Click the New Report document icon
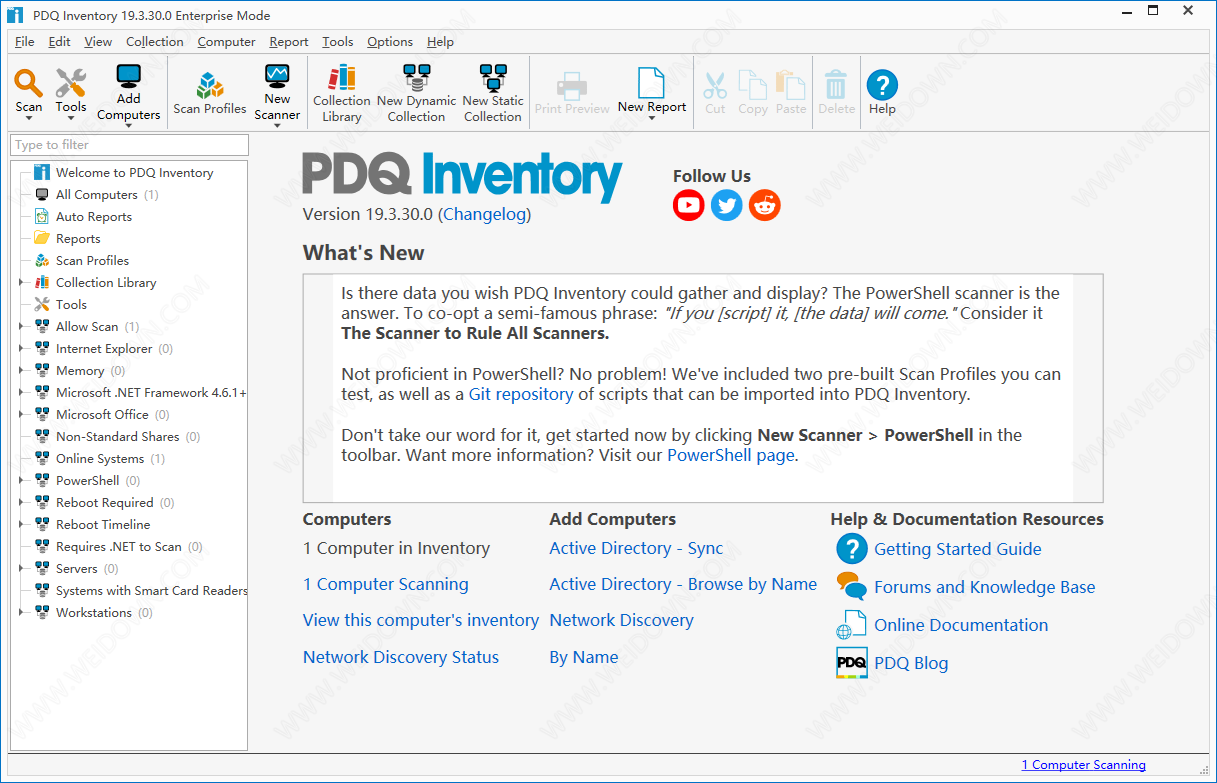The width and height of the screenshot is (1217, 783). tap(652, 83)
